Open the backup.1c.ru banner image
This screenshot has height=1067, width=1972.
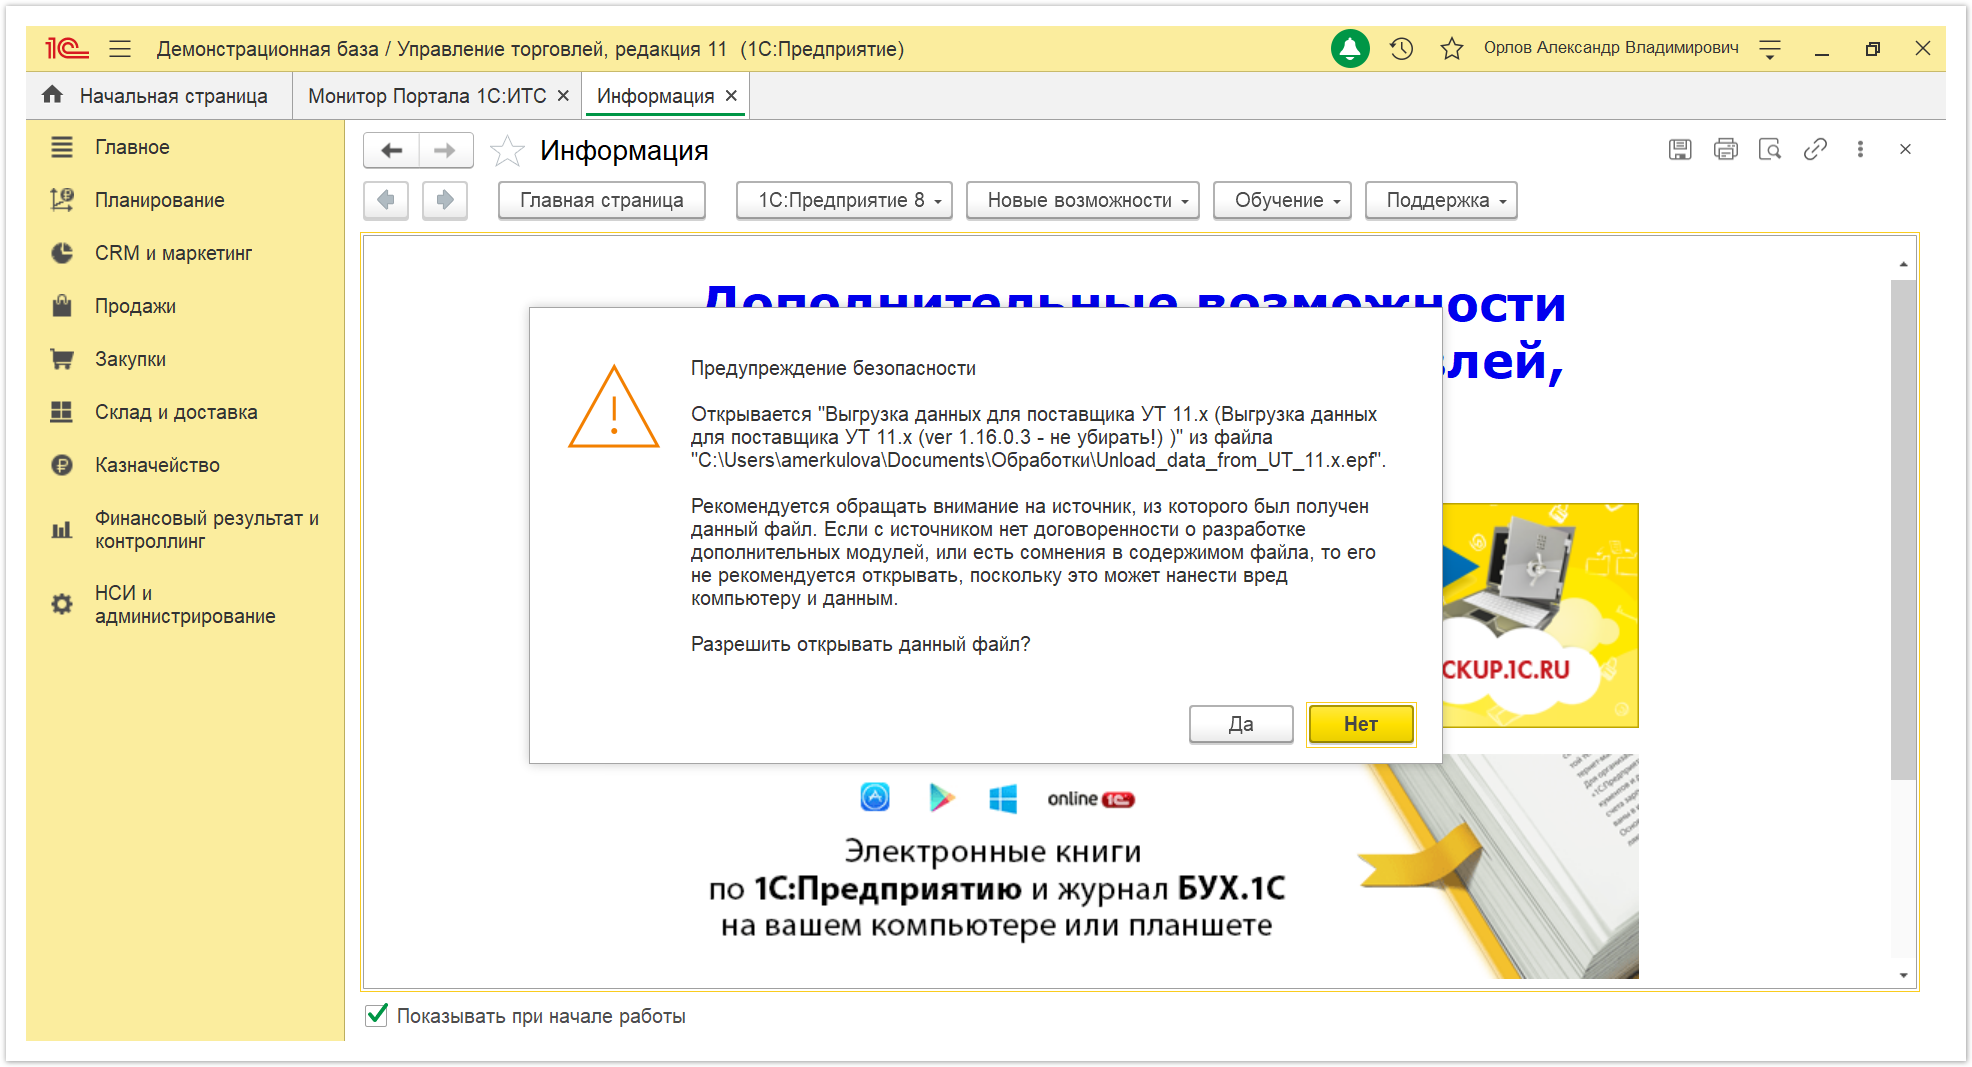coord(1540,615)
